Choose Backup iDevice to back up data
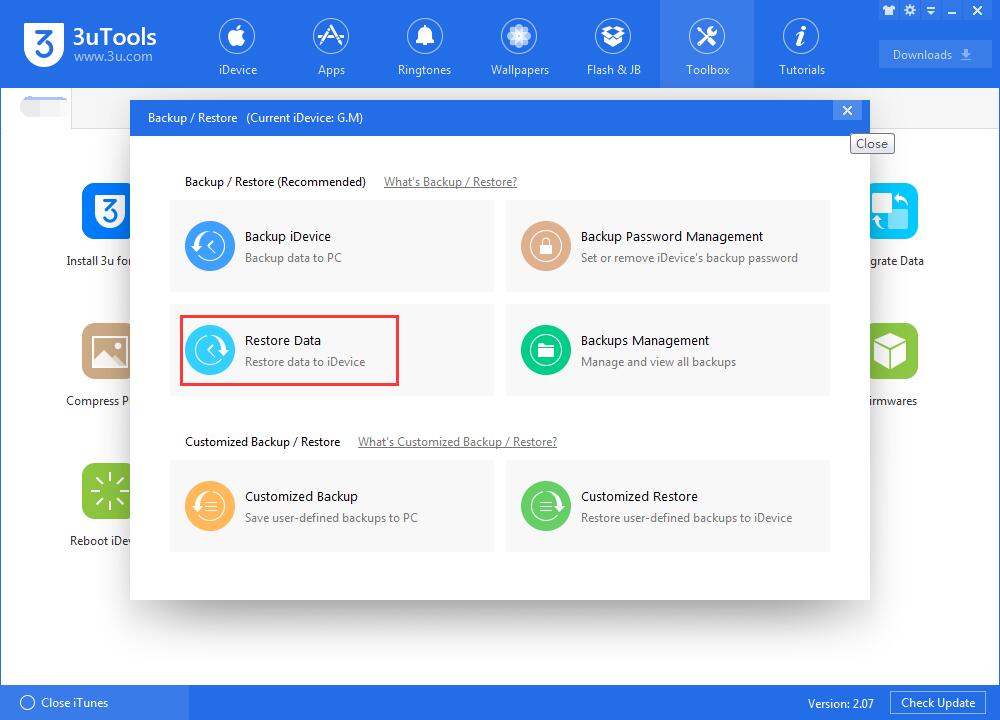The width and height of the screenshot is (1000, 720). 332,246
